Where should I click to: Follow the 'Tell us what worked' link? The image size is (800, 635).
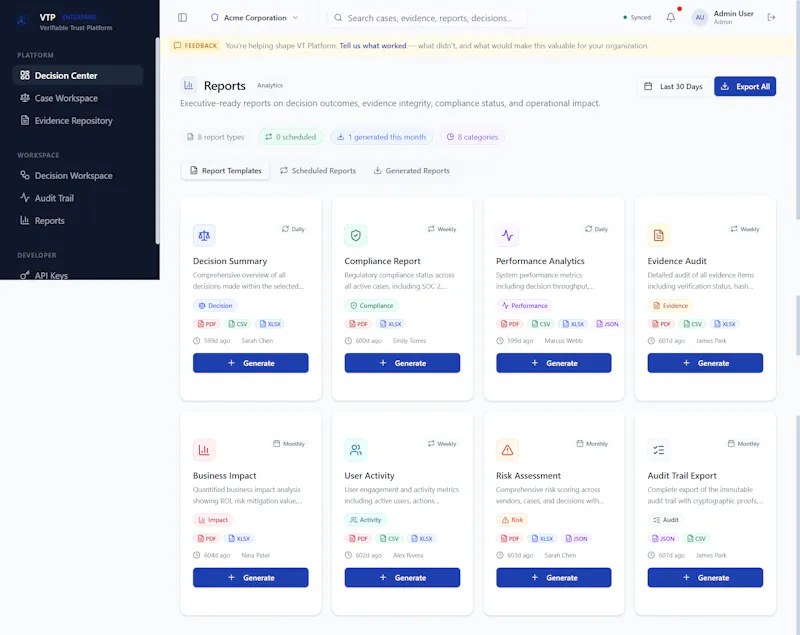coord(373,45)
